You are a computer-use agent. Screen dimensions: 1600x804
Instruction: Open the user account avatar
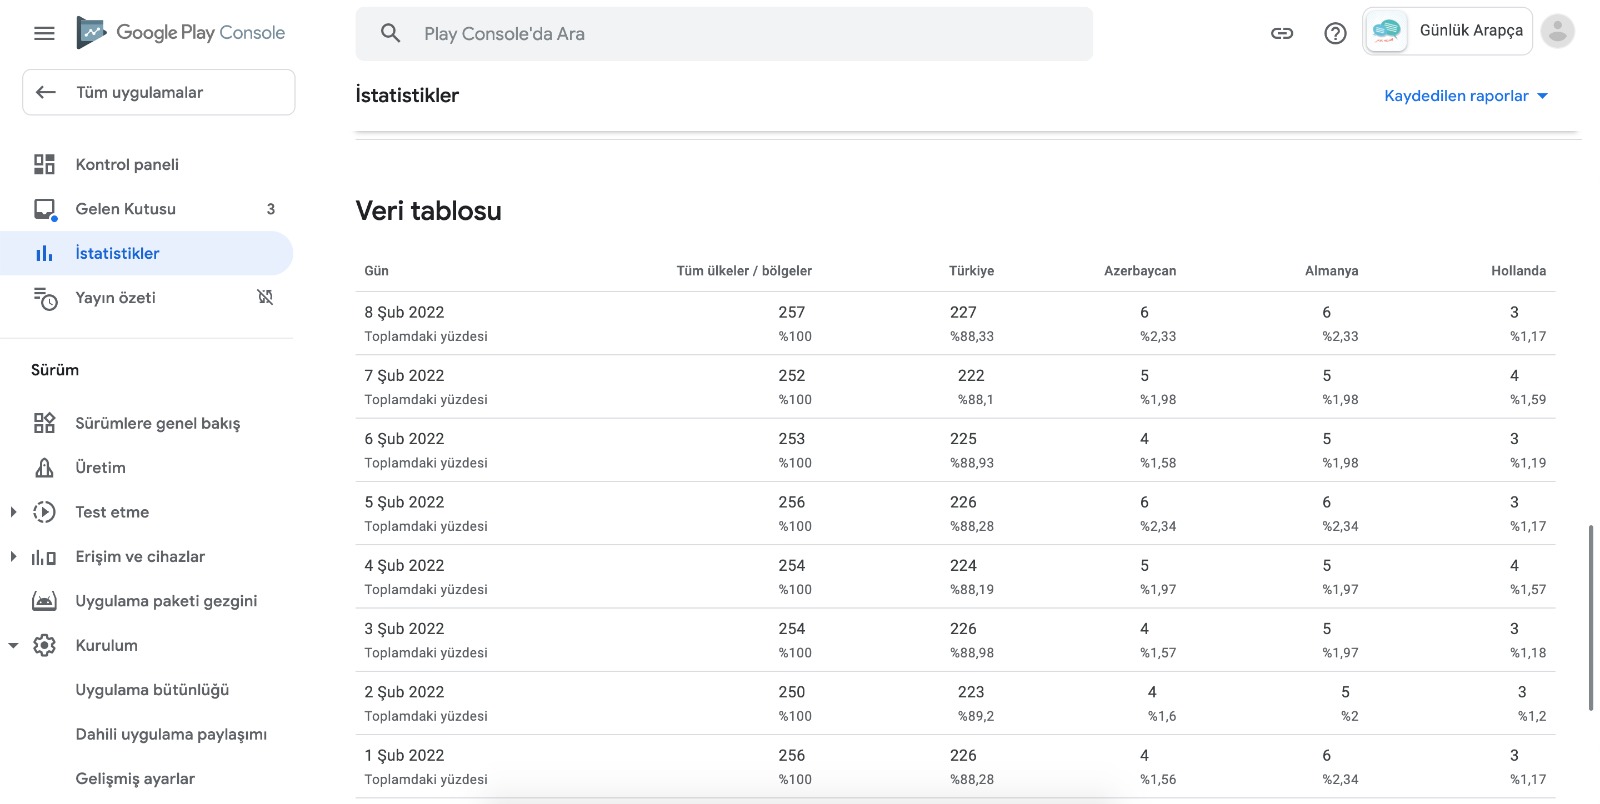[1557, 31]
